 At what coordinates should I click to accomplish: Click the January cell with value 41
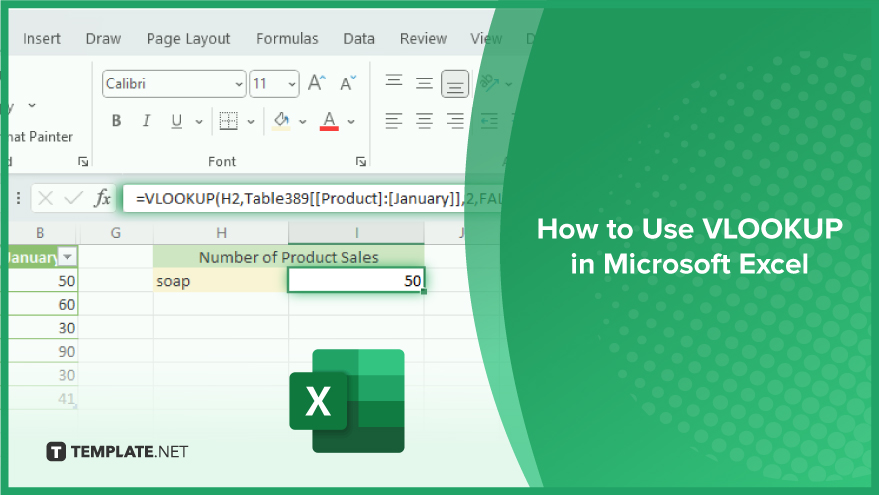coord(43,399)
